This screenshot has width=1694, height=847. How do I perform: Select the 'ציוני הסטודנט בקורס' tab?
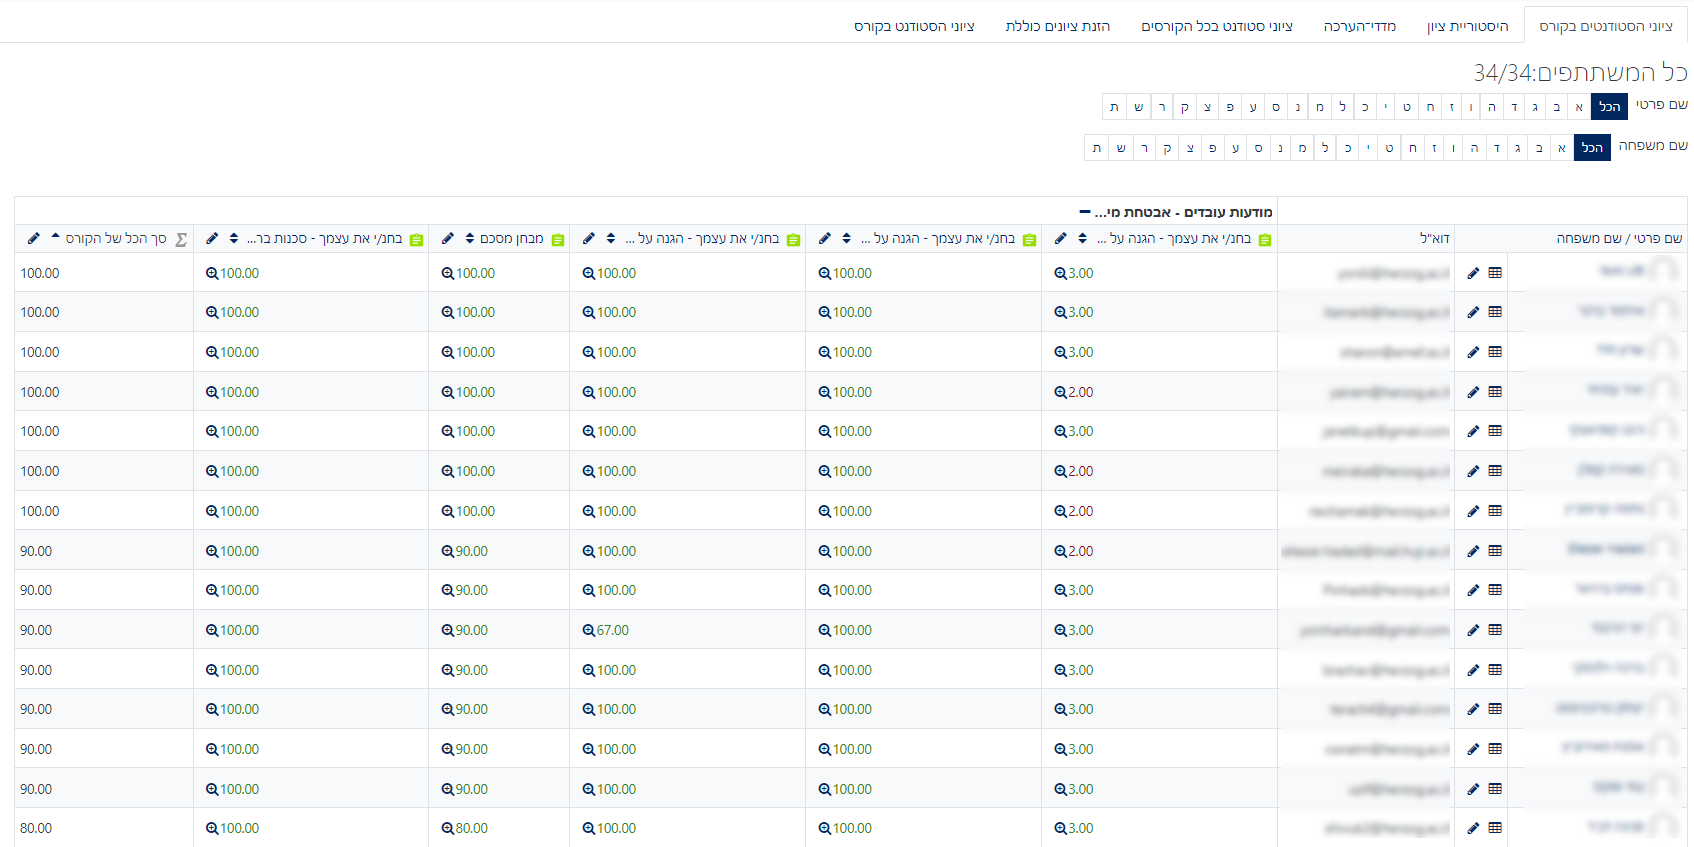point(914,26)
